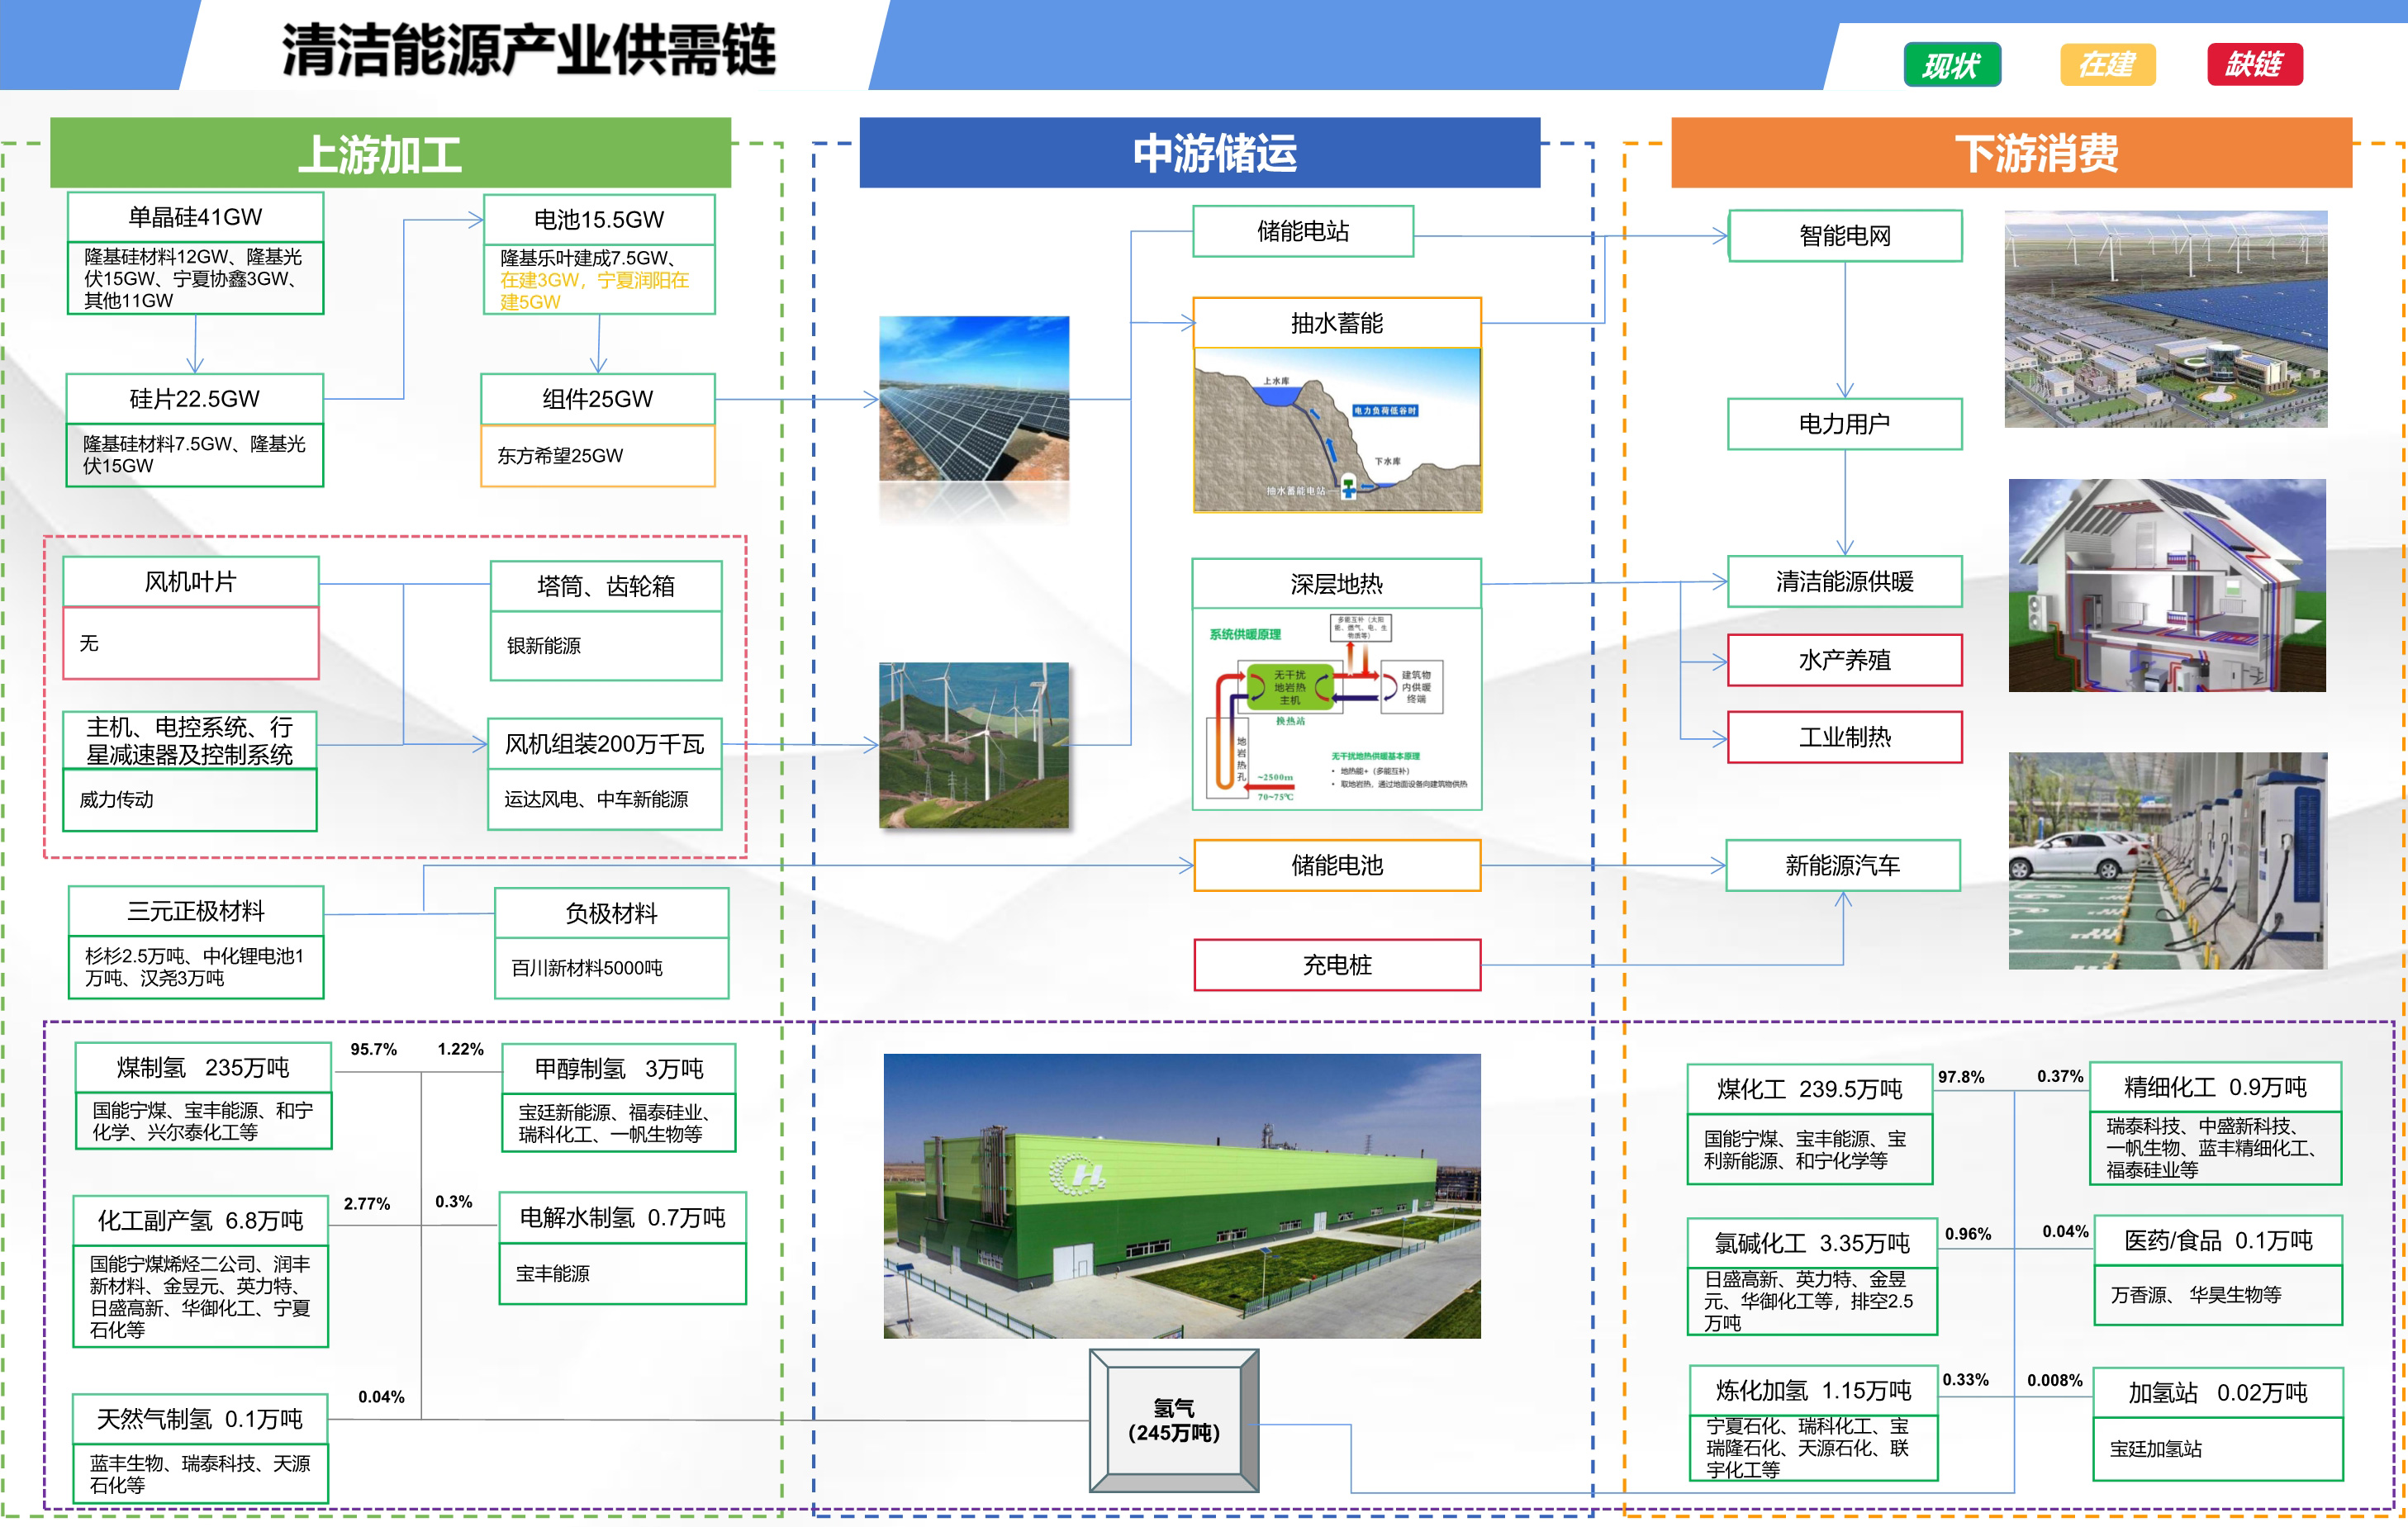This screenshot has width=2408, height=1527.
Task: Click the house heating cutaway image
Action: click(x=2166, y=585)
